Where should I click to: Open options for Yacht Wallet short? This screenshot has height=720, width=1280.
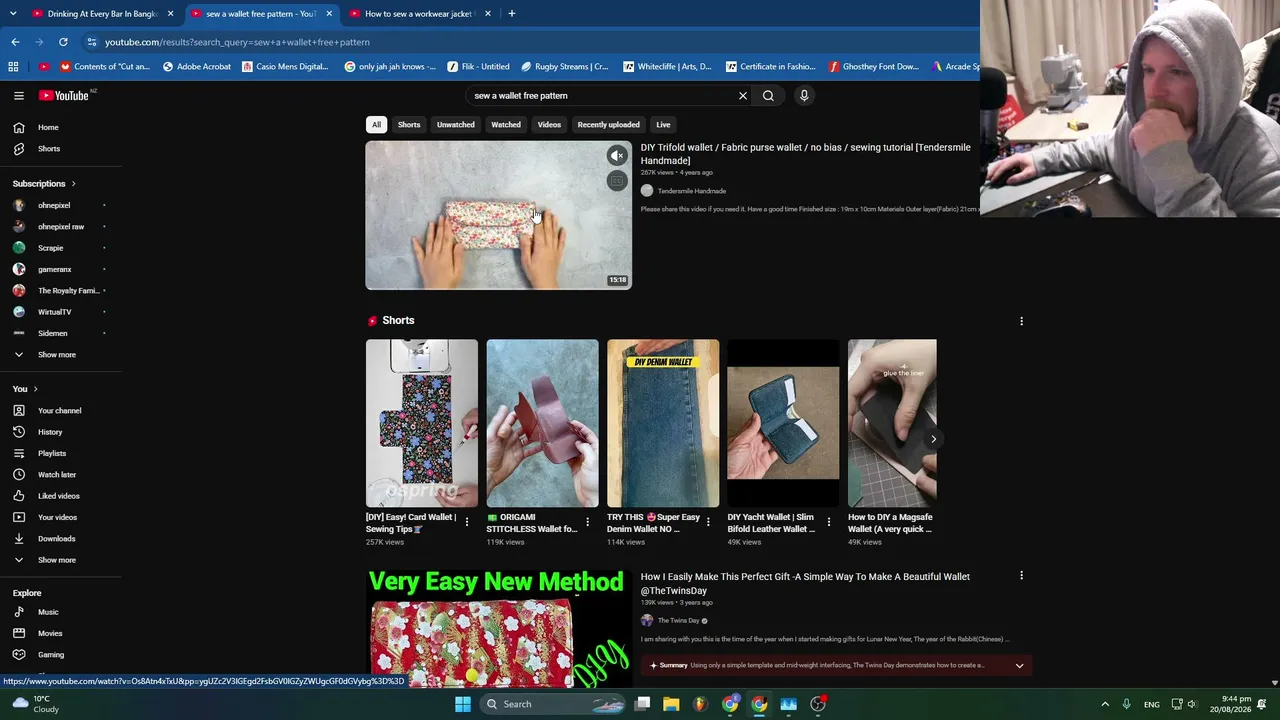828,522
